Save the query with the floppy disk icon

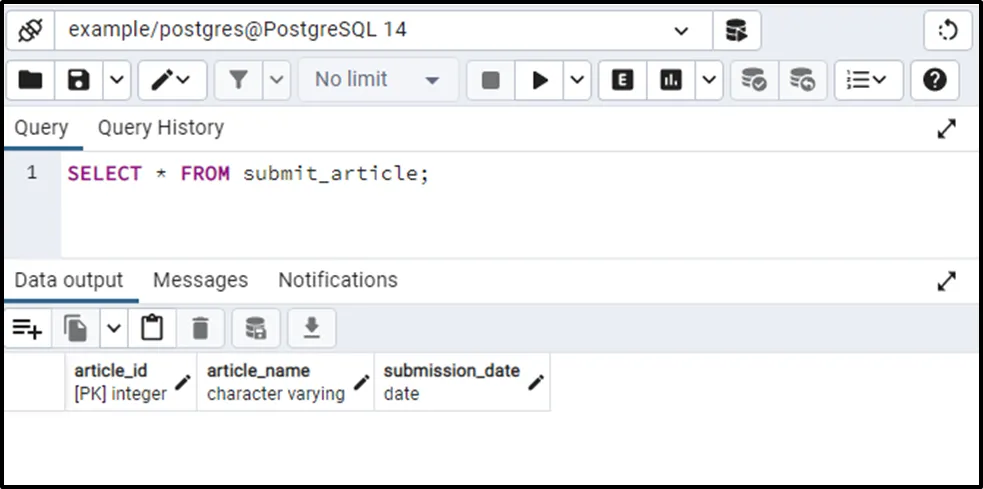click(x=78, y=80)
